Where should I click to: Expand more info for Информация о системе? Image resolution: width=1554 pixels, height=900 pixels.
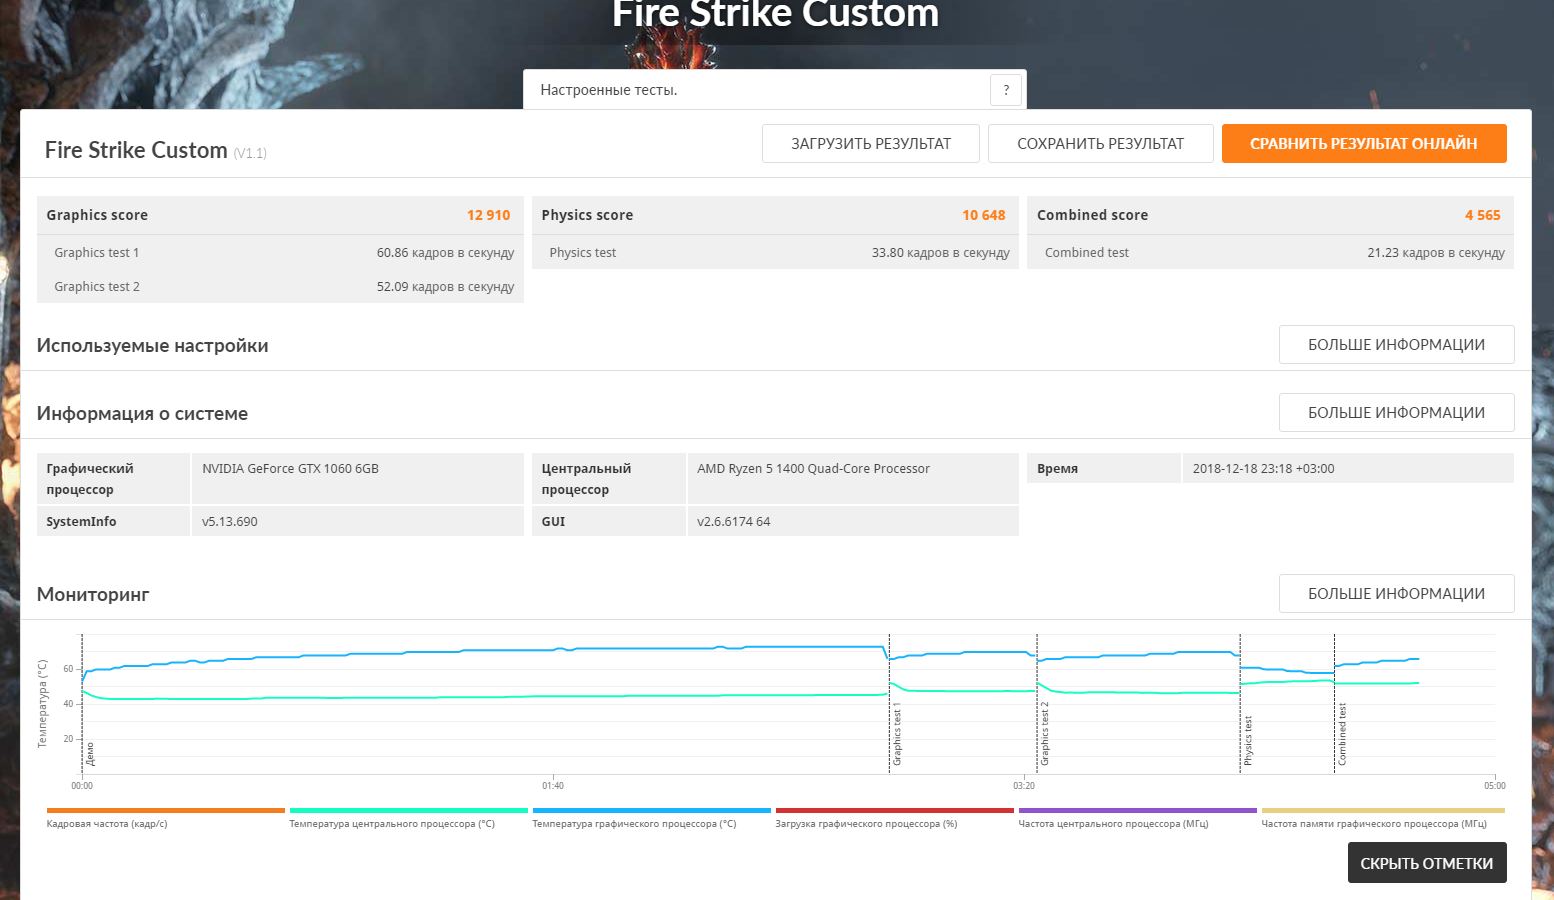tap(1395, 413)
